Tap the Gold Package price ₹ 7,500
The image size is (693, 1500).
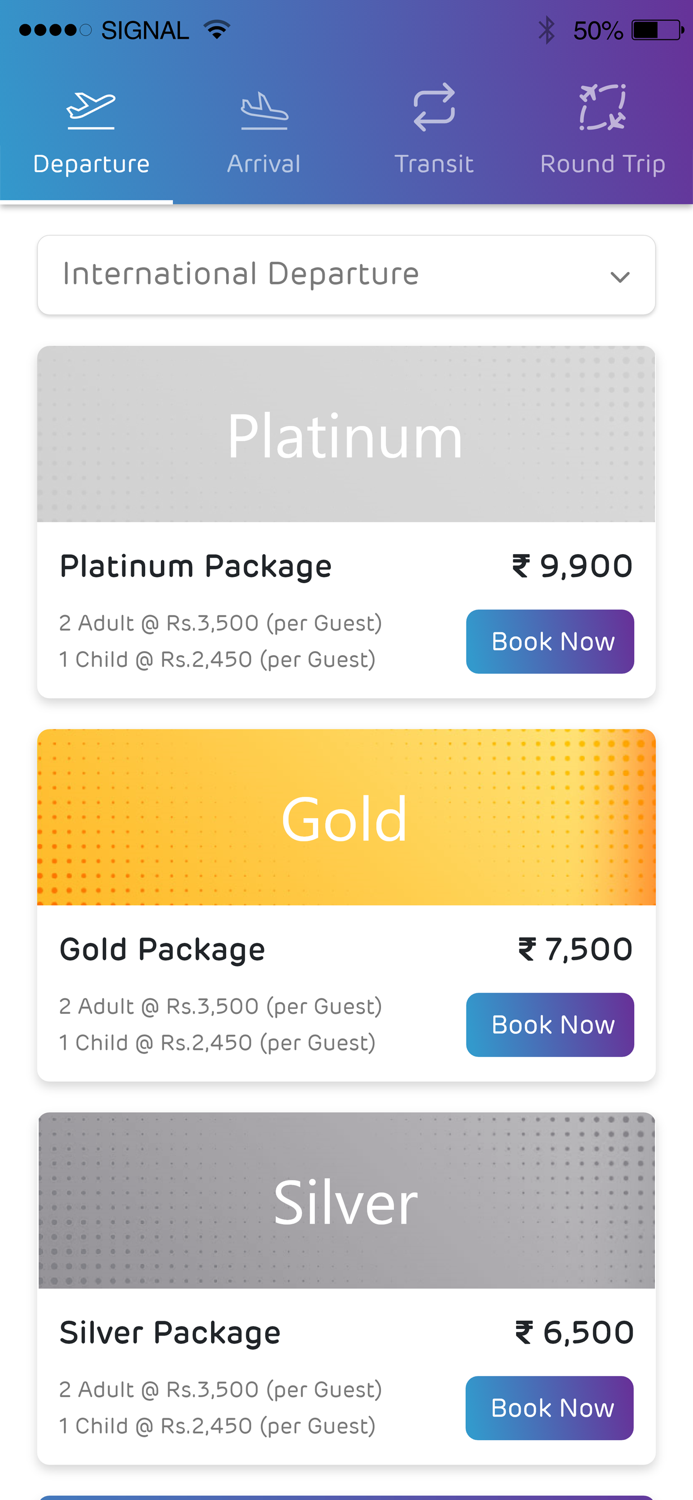tap(575, 949)
